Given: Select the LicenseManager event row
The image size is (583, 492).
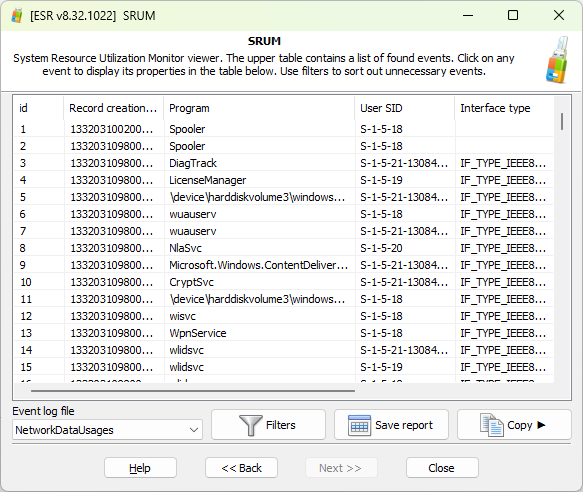Looking at the screenshot, I should [x=283, y=180].
